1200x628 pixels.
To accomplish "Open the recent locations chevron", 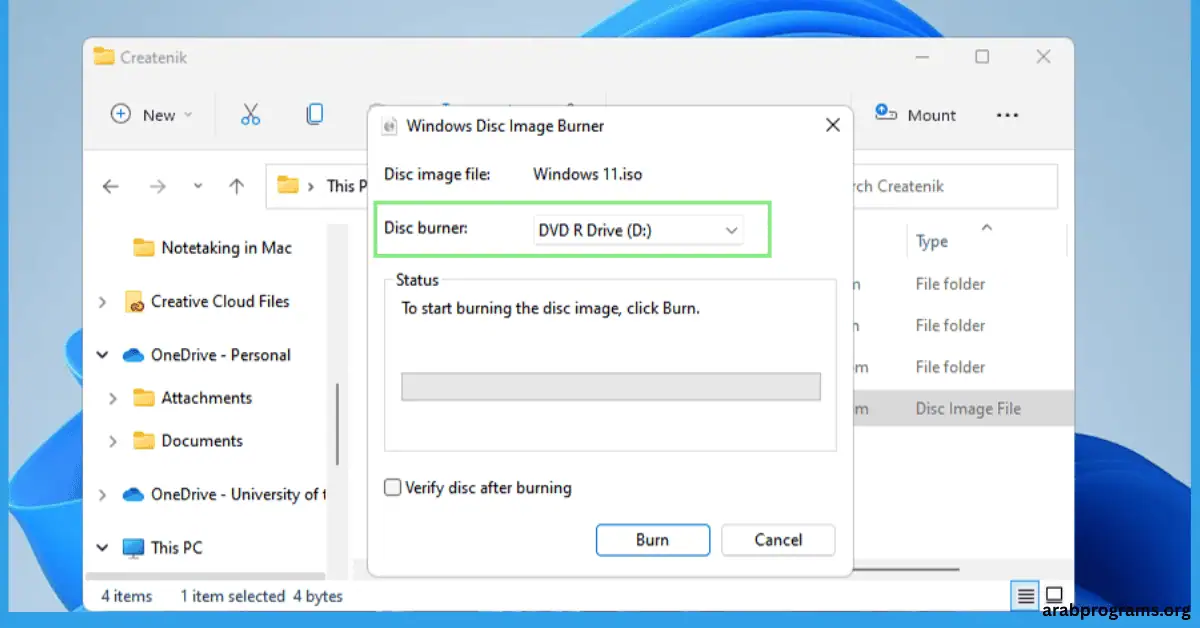I will click(197, 186).
